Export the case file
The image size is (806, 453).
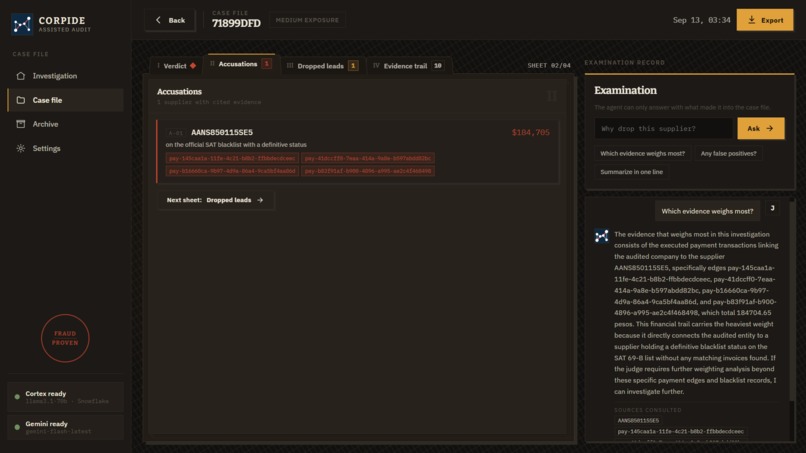pyautogui.click(x=764, y=20)
